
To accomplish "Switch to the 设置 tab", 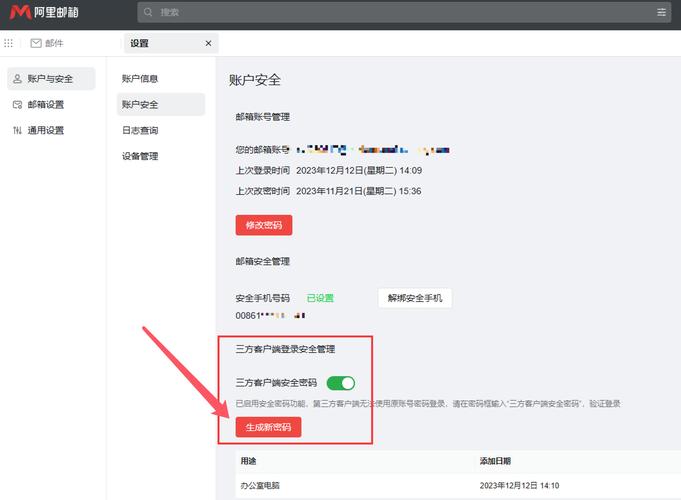I will tap(171, 43).
